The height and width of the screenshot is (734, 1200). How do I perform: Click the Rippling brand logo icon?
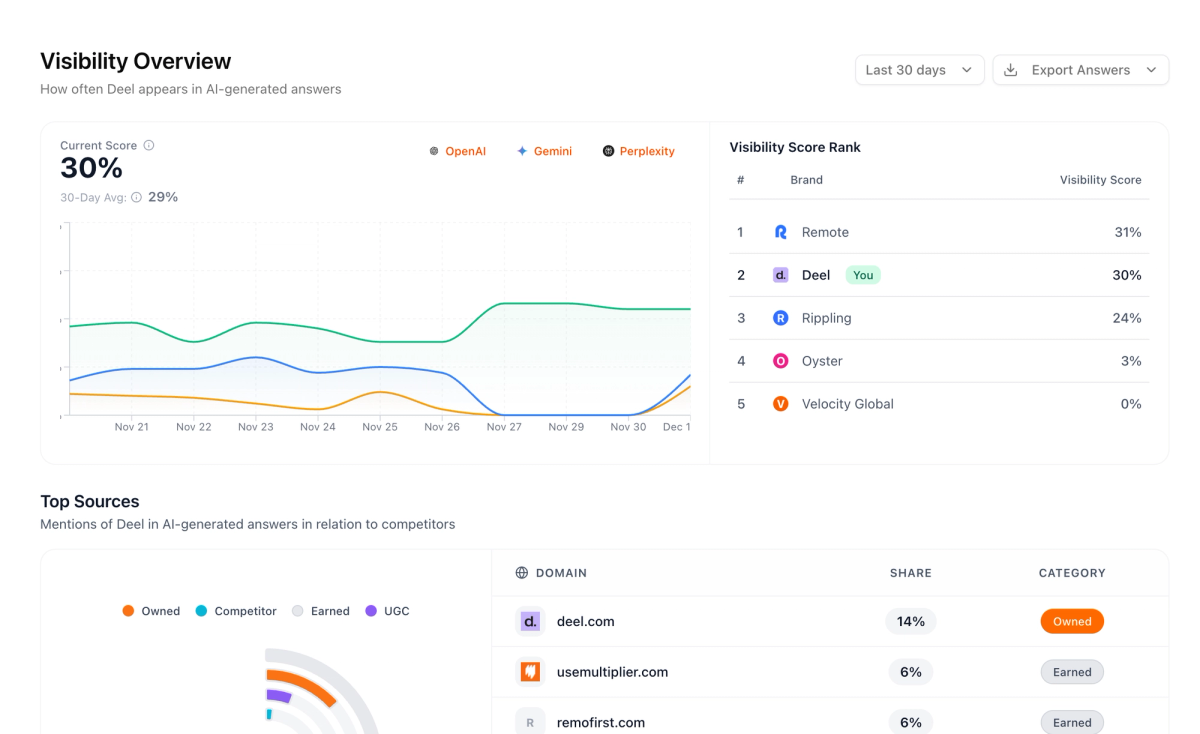coord(781,318)
